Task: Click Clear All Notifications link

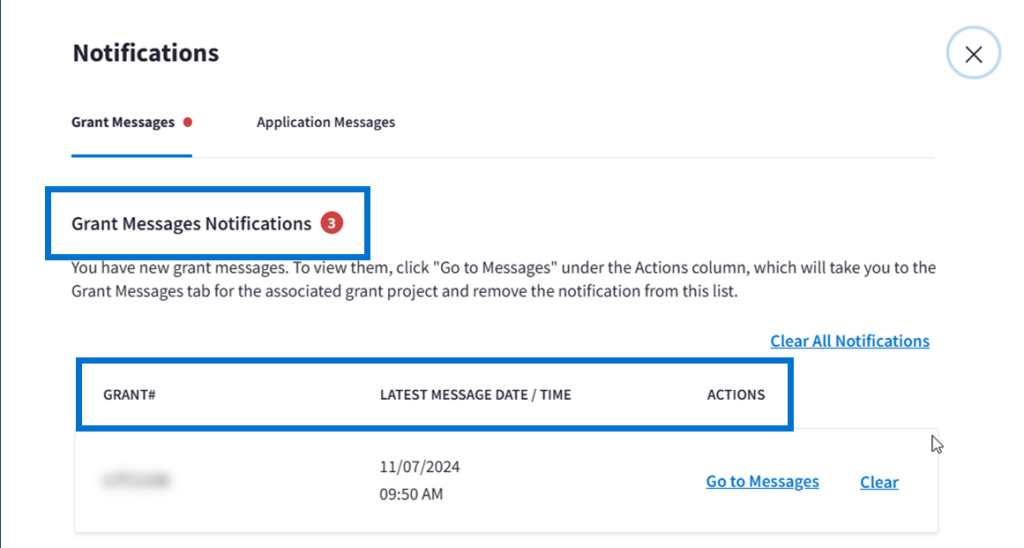Action: click(x=849, y=341)
